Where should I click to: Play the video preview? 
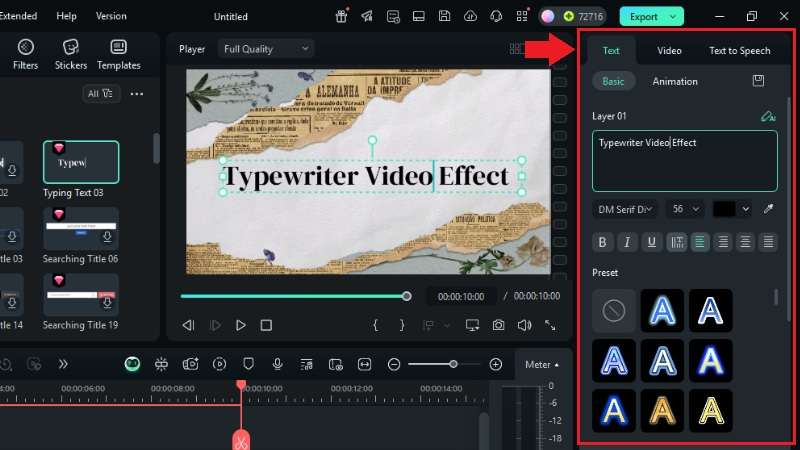point(240,325)
